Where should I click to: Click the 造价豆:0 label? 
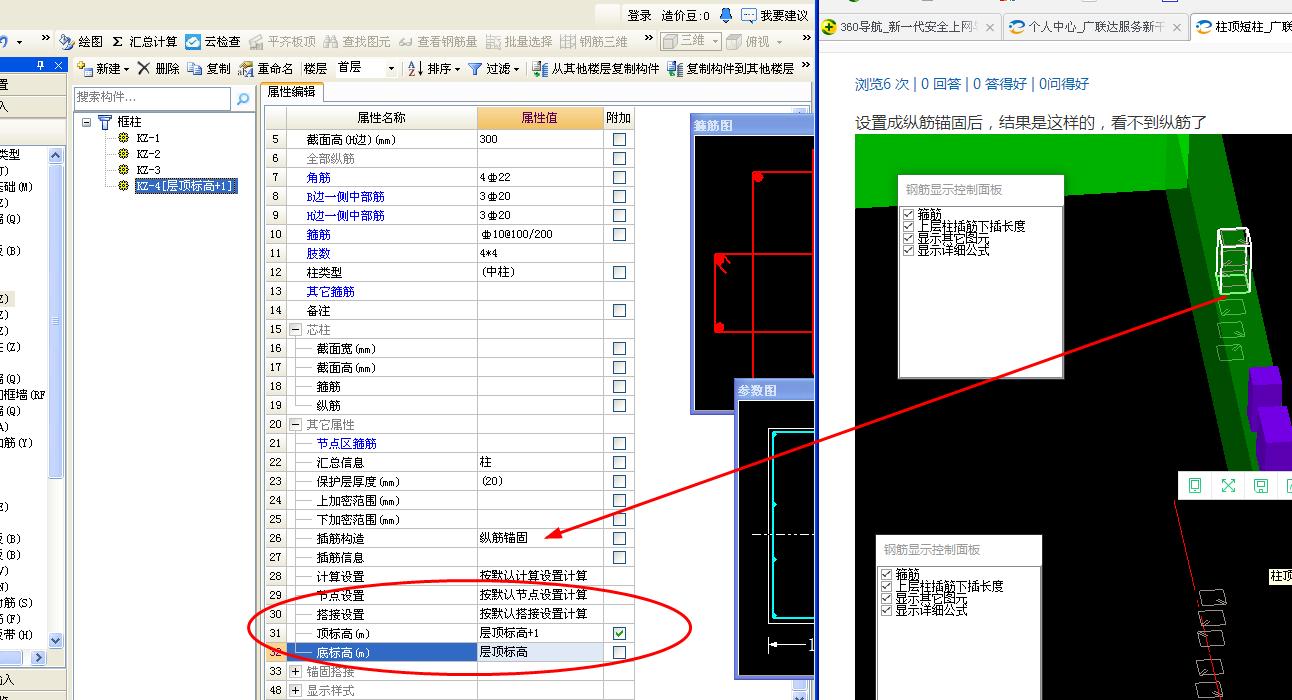point(685,15)
